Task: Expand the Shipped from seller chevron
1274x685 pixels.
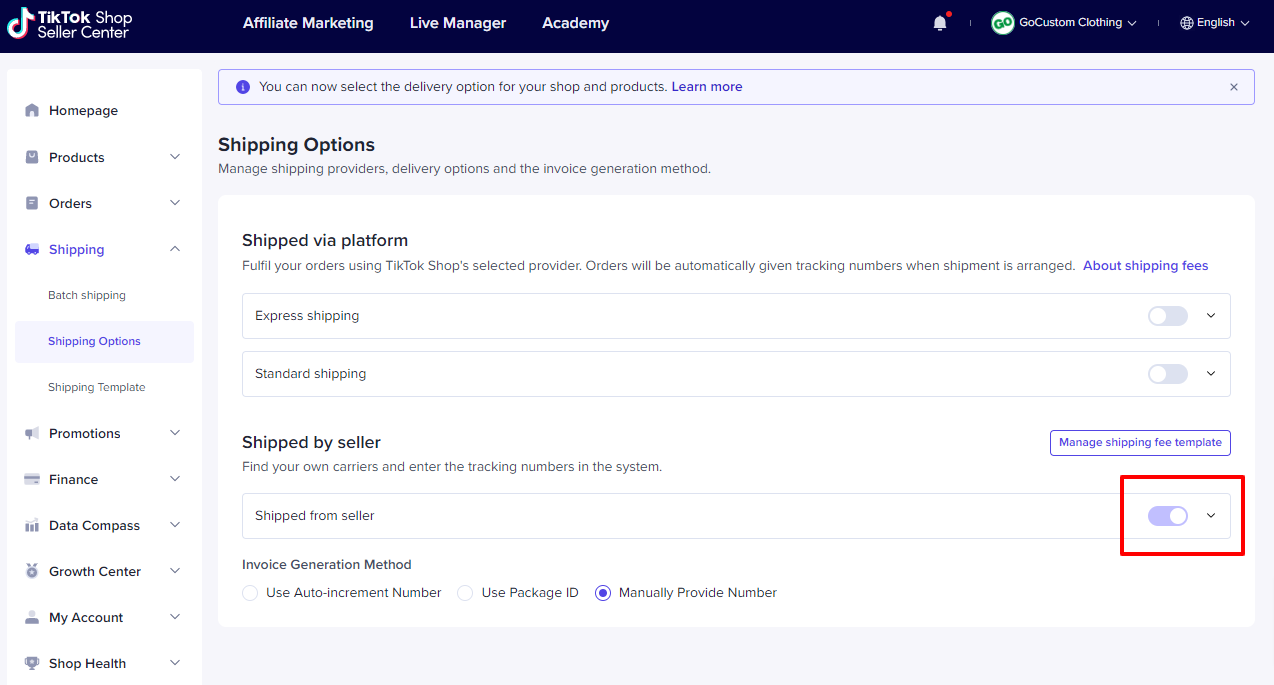Action: point(1211,516)
